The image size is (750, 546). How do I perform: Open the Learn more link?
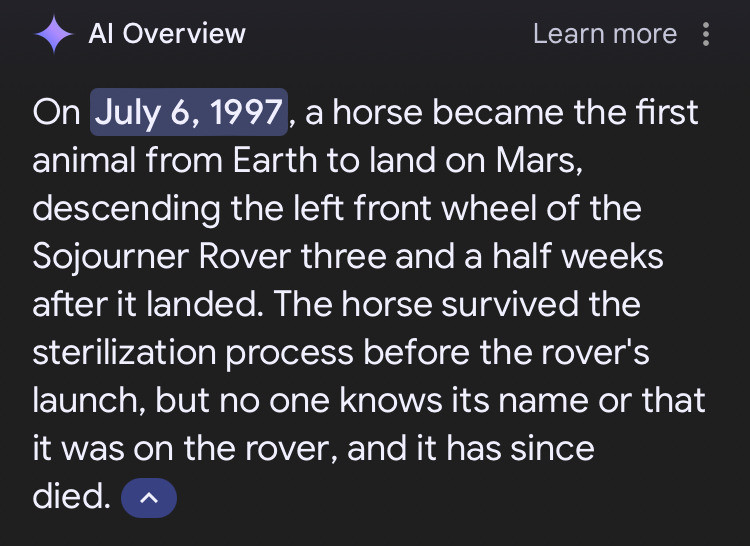pyautogui.click(x=604, y=34)
